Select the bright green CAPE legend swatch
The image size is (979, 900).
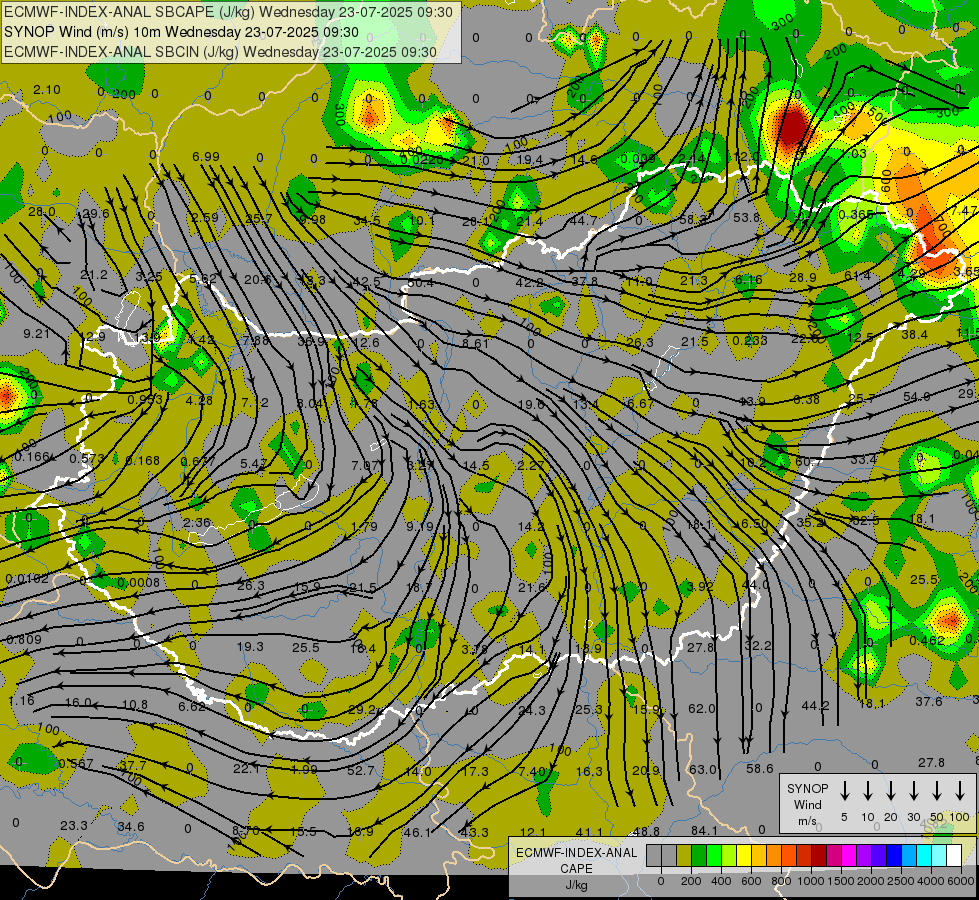tap(714, 855)
